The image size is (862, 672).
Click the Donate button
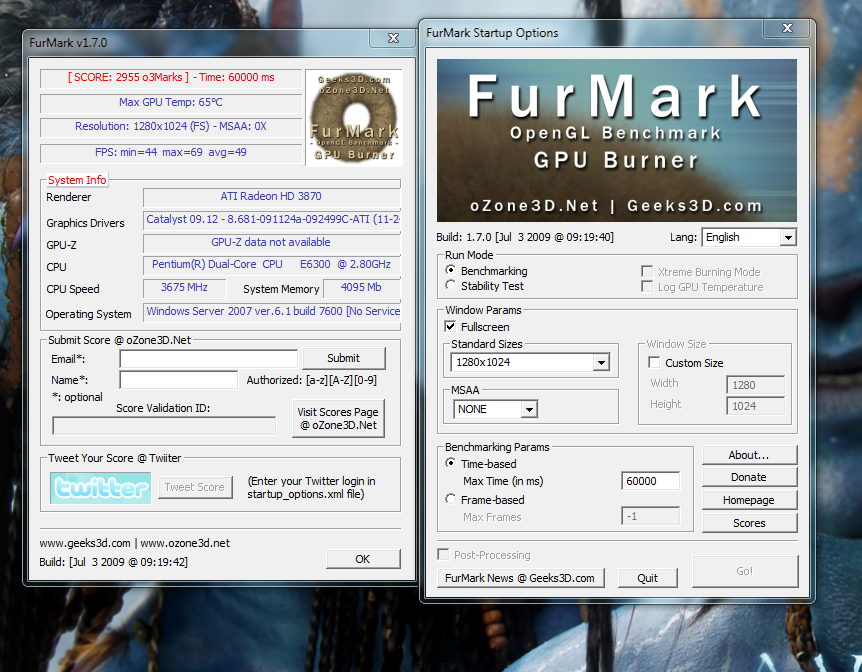click(x=749, y=477)
